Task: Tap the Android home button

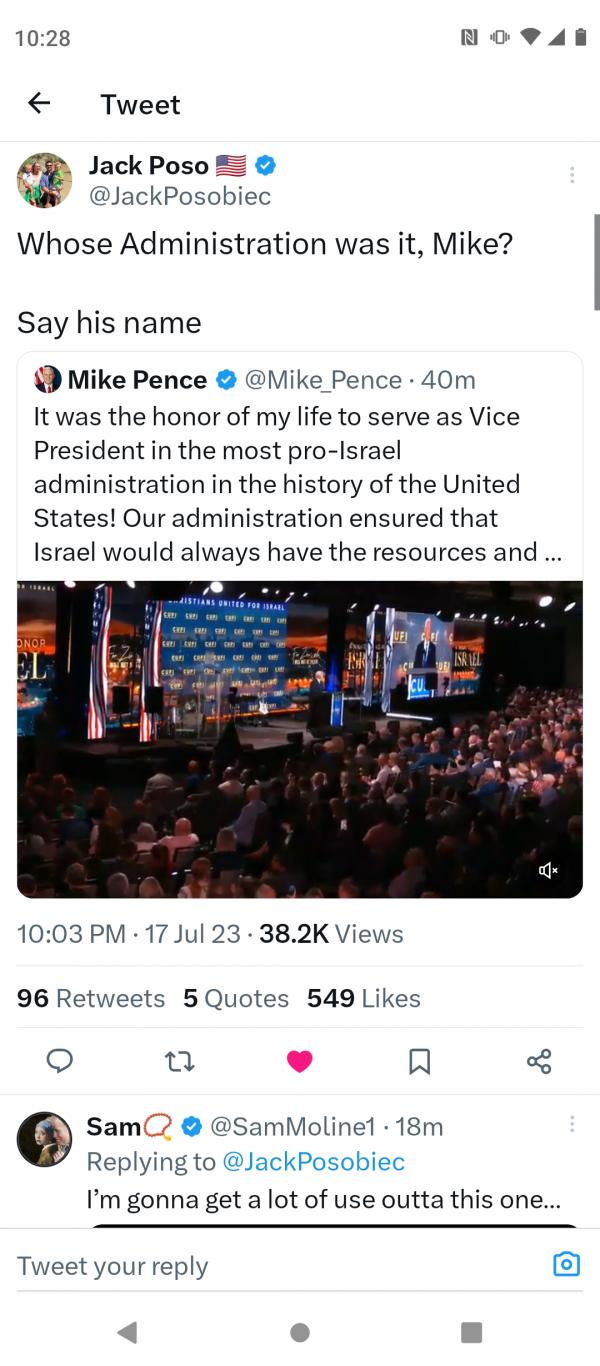Action: coord(299,1332)
